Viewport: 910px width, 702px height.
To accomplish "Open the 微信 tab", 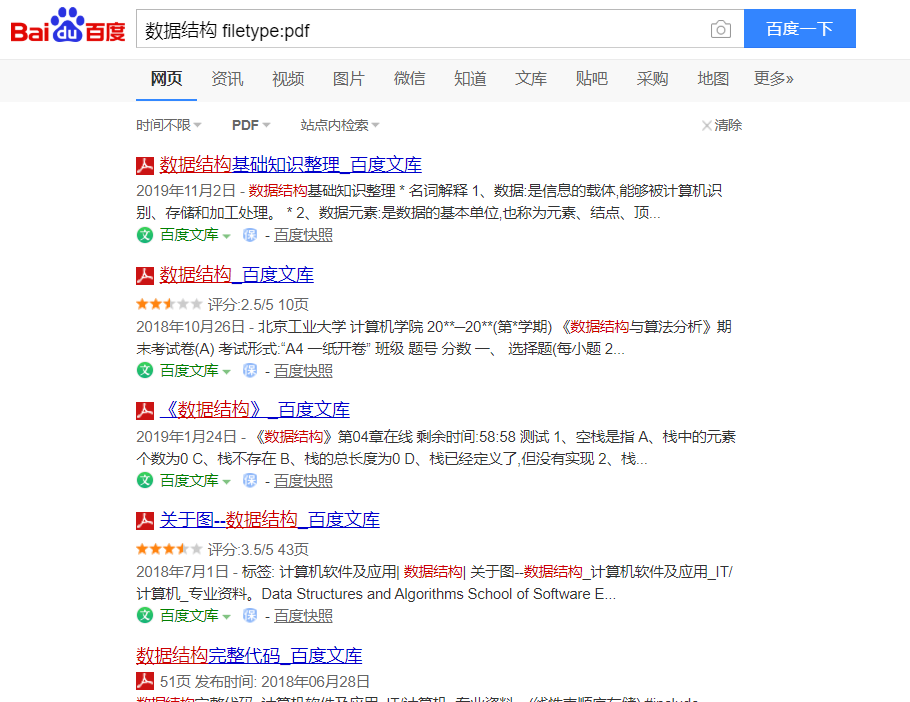I will tap(409, 79).
